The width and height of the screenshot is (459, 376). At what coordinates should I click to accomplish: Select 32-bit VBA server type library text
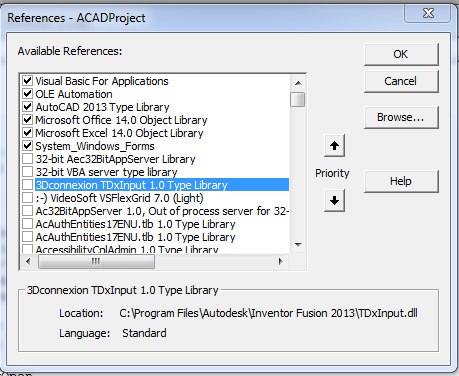tap(106, 172)
